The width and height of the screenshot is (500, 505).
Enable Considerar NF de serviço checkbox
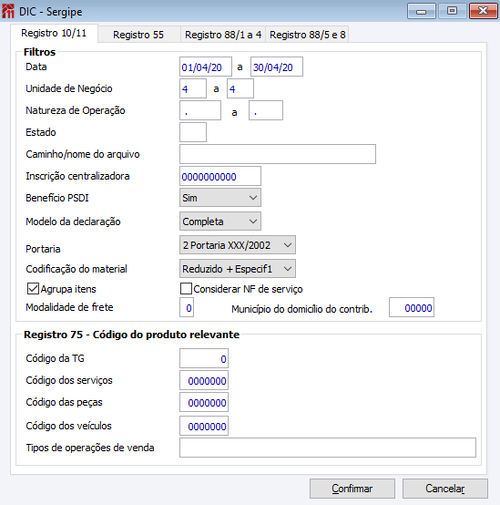(186, 289)
